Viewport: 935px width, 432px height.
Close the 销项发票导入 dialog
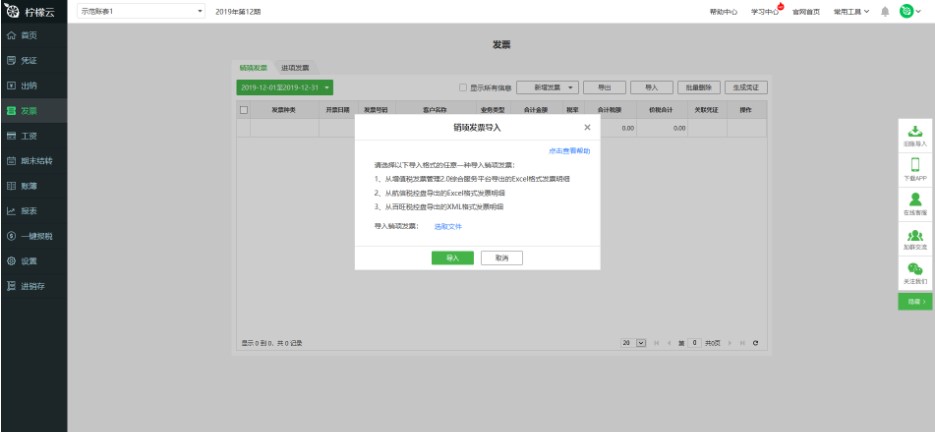pyautogui.click(x=587, y=128)
